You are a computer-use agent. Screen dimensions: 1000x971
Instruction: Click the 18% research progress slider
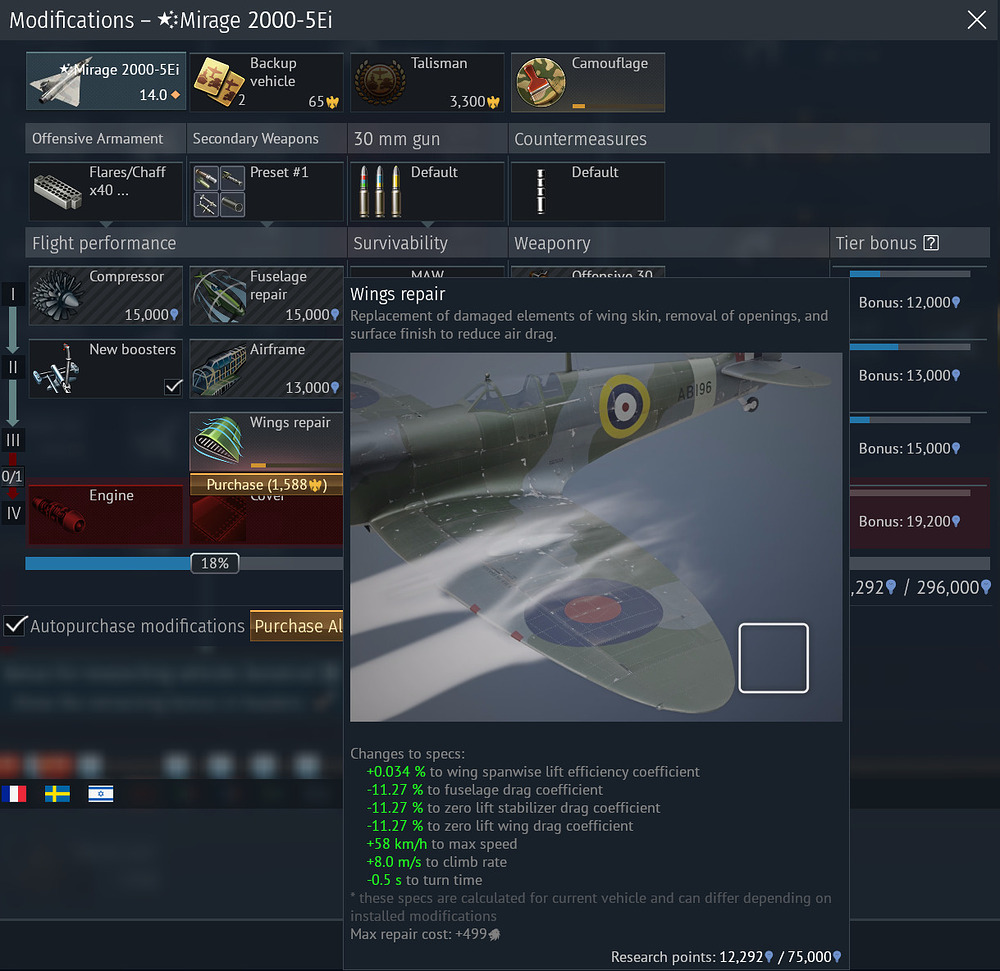click(x=215, y=563)
